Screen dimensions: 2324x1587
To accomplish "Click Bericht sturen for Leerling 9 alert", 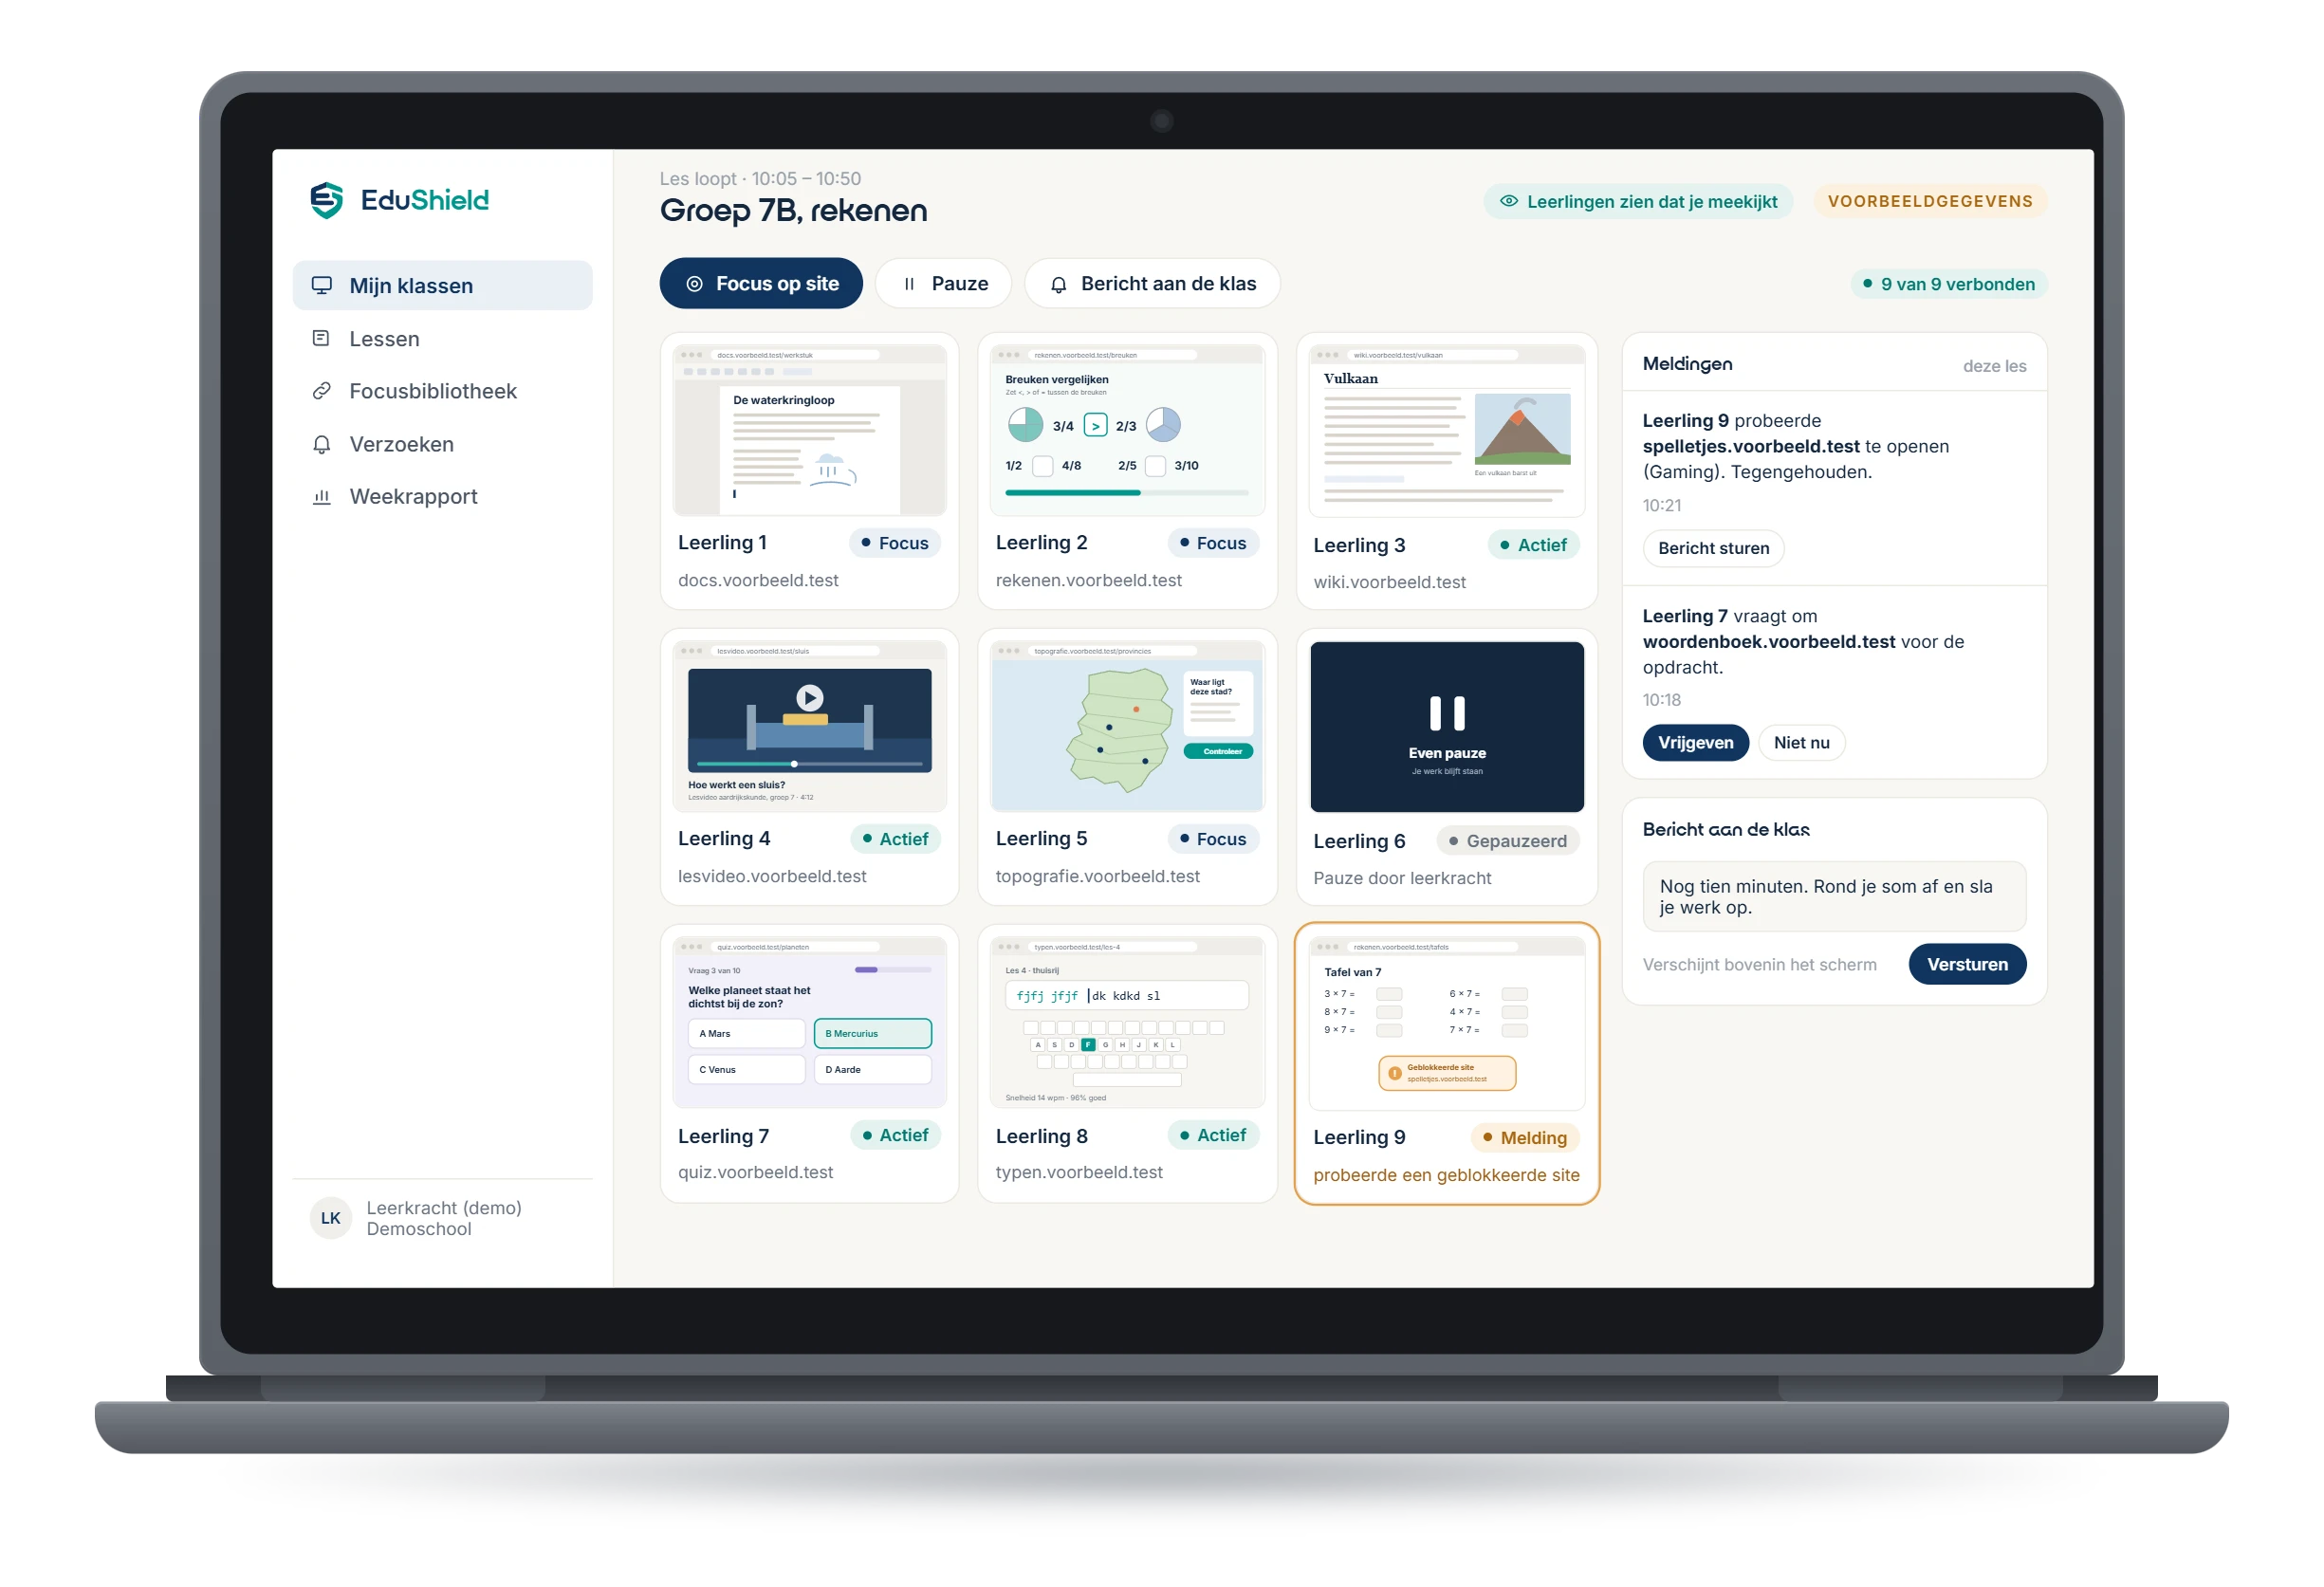I will 1712,548.
